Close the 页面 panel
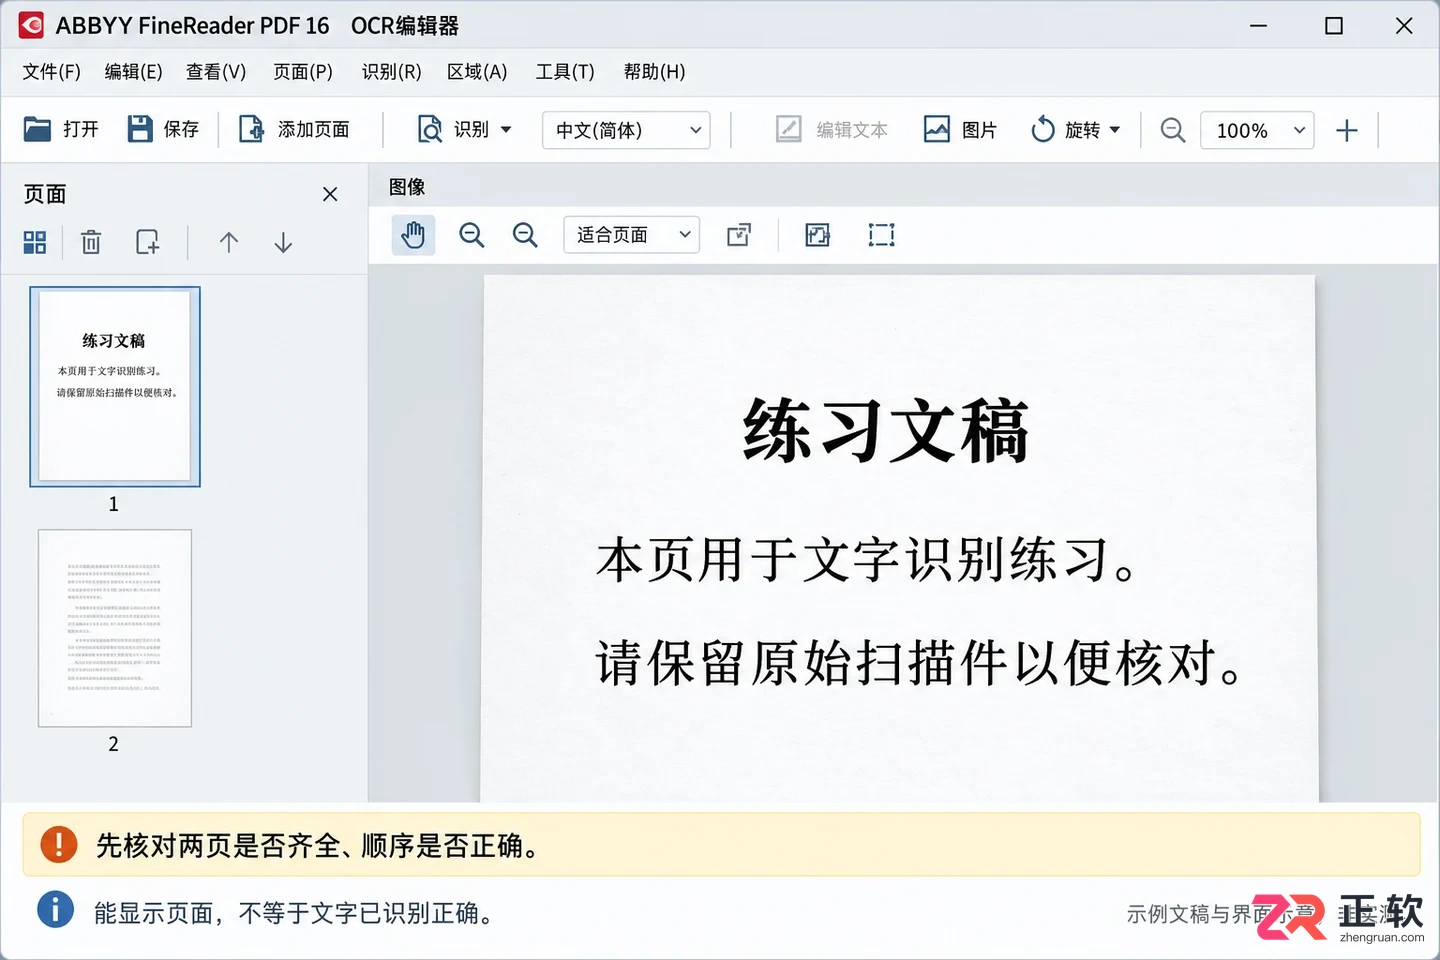The width and height of the screenshot is (1440, 960). tap(330, 194)
